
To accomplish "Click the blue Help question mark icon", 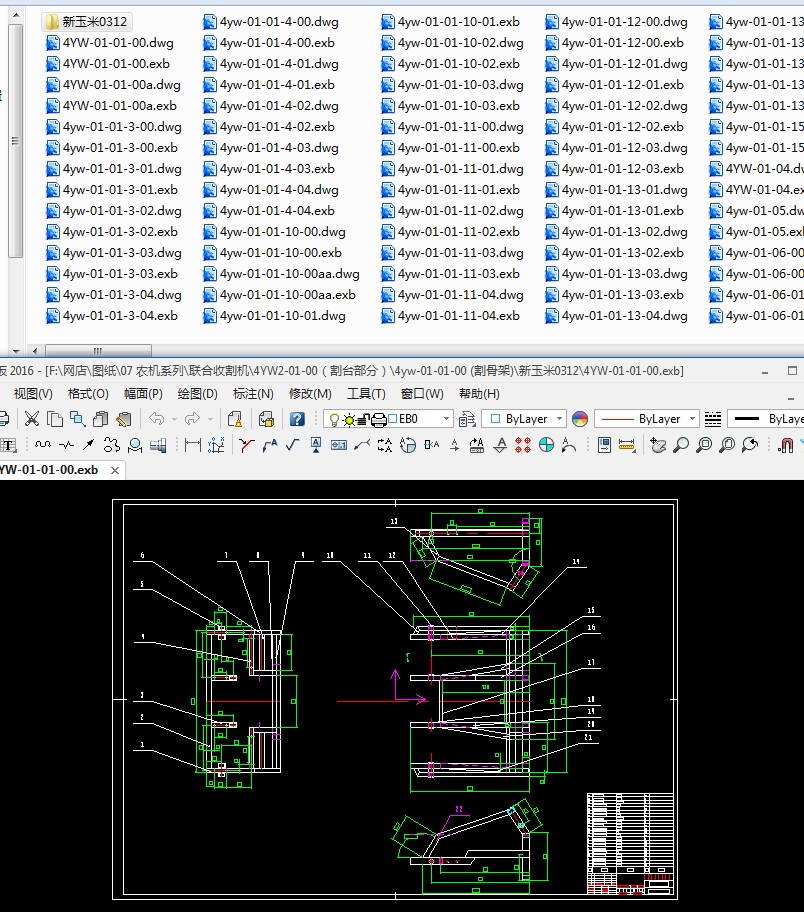I will pos(297,419).
